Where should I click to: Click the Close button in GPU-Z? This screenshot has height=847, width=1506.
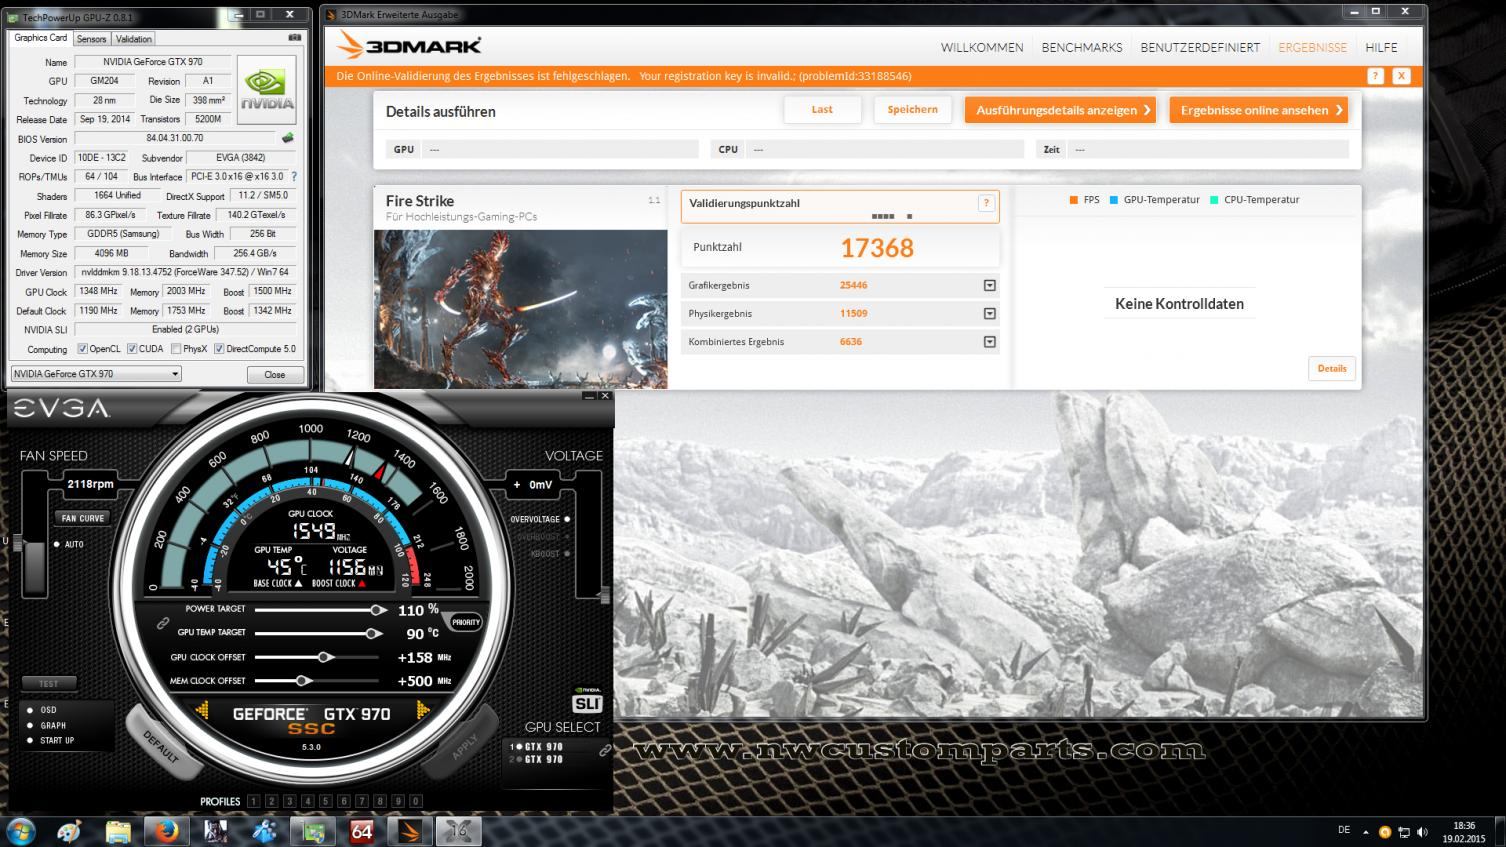pyautogui.click(x=275, y=374)
